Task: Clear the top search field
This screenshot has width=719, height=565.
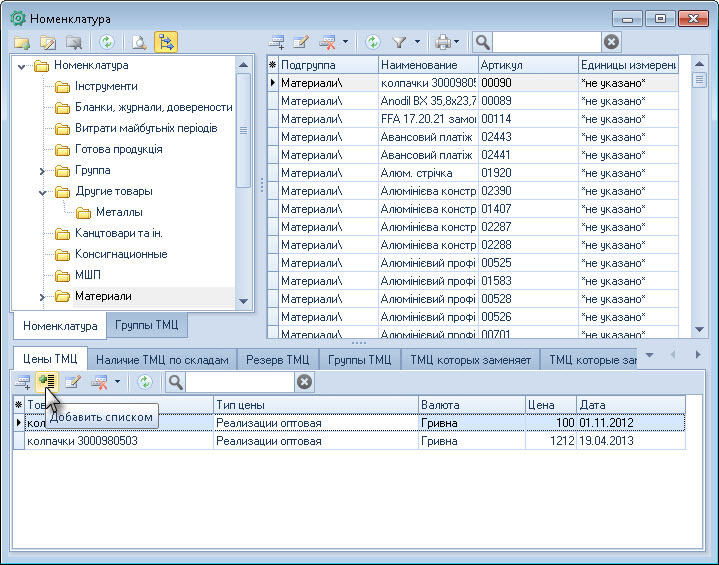Action: click(x=611, y=42)
